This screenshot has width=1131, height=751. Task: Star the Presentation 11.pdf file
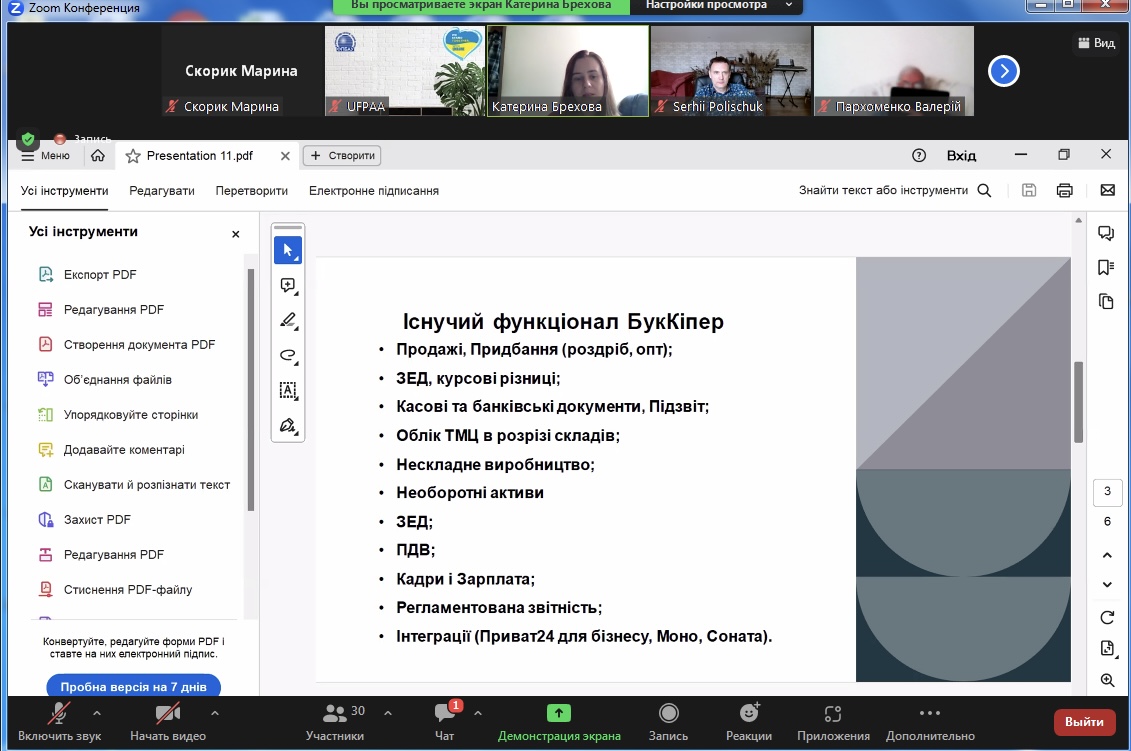pos(133,156)
